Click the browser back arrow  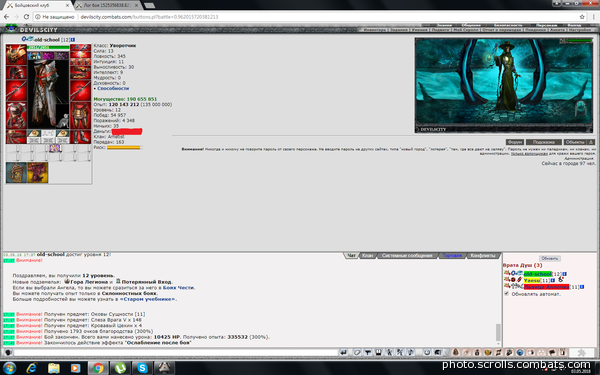coord(6,17)
